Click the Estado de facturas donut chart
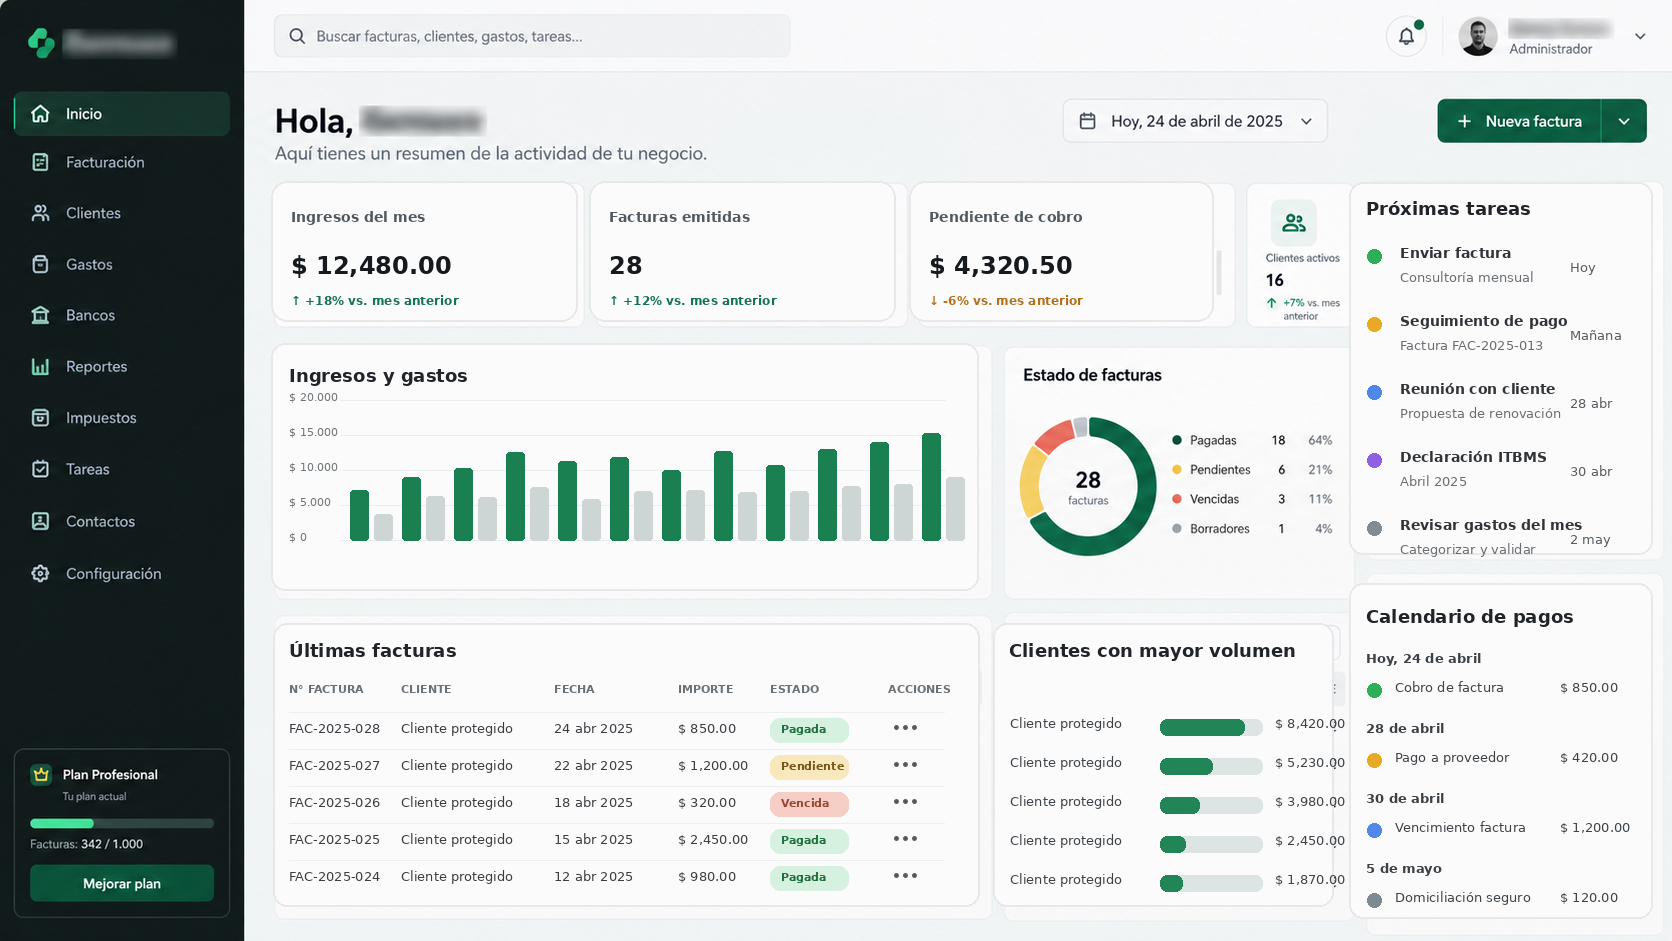Image resolution: width=1672 pixels, height=941 pixels. point(1088,486)
